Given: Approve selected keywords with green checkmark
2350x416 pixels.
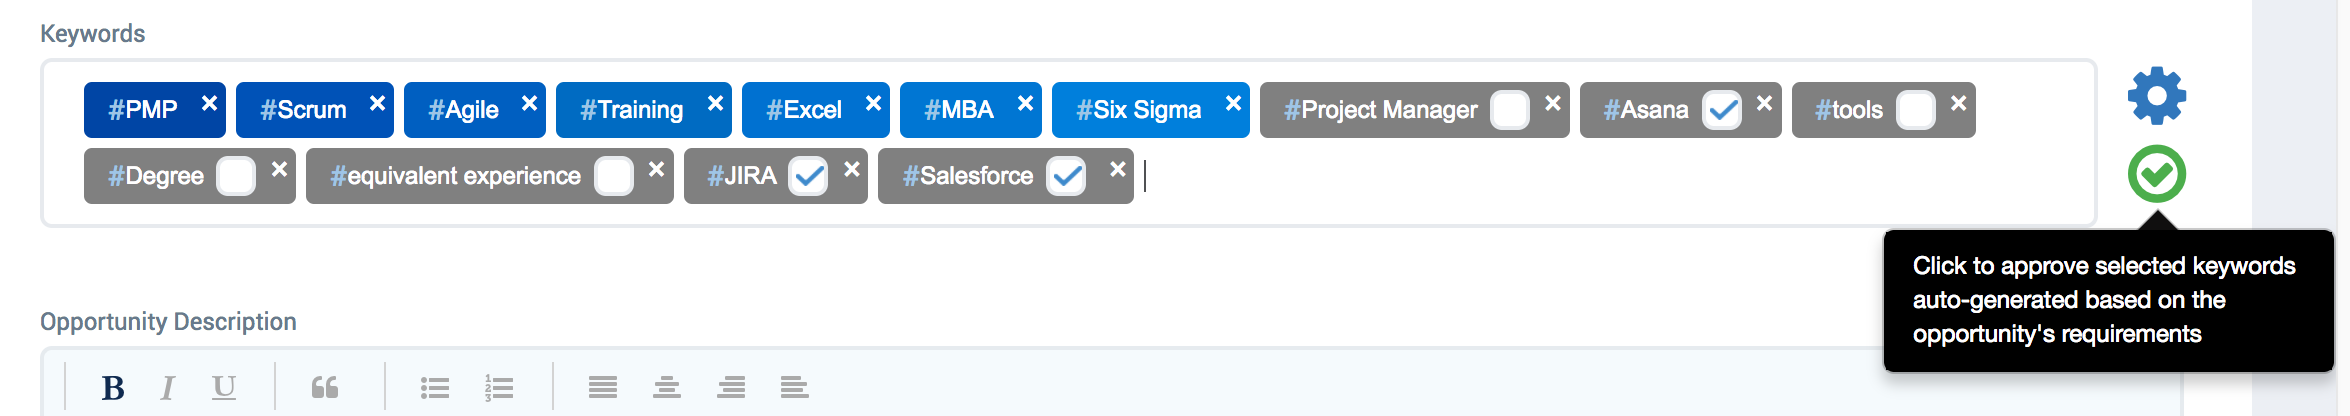Looking at the screenshot, I should 2156,174.
